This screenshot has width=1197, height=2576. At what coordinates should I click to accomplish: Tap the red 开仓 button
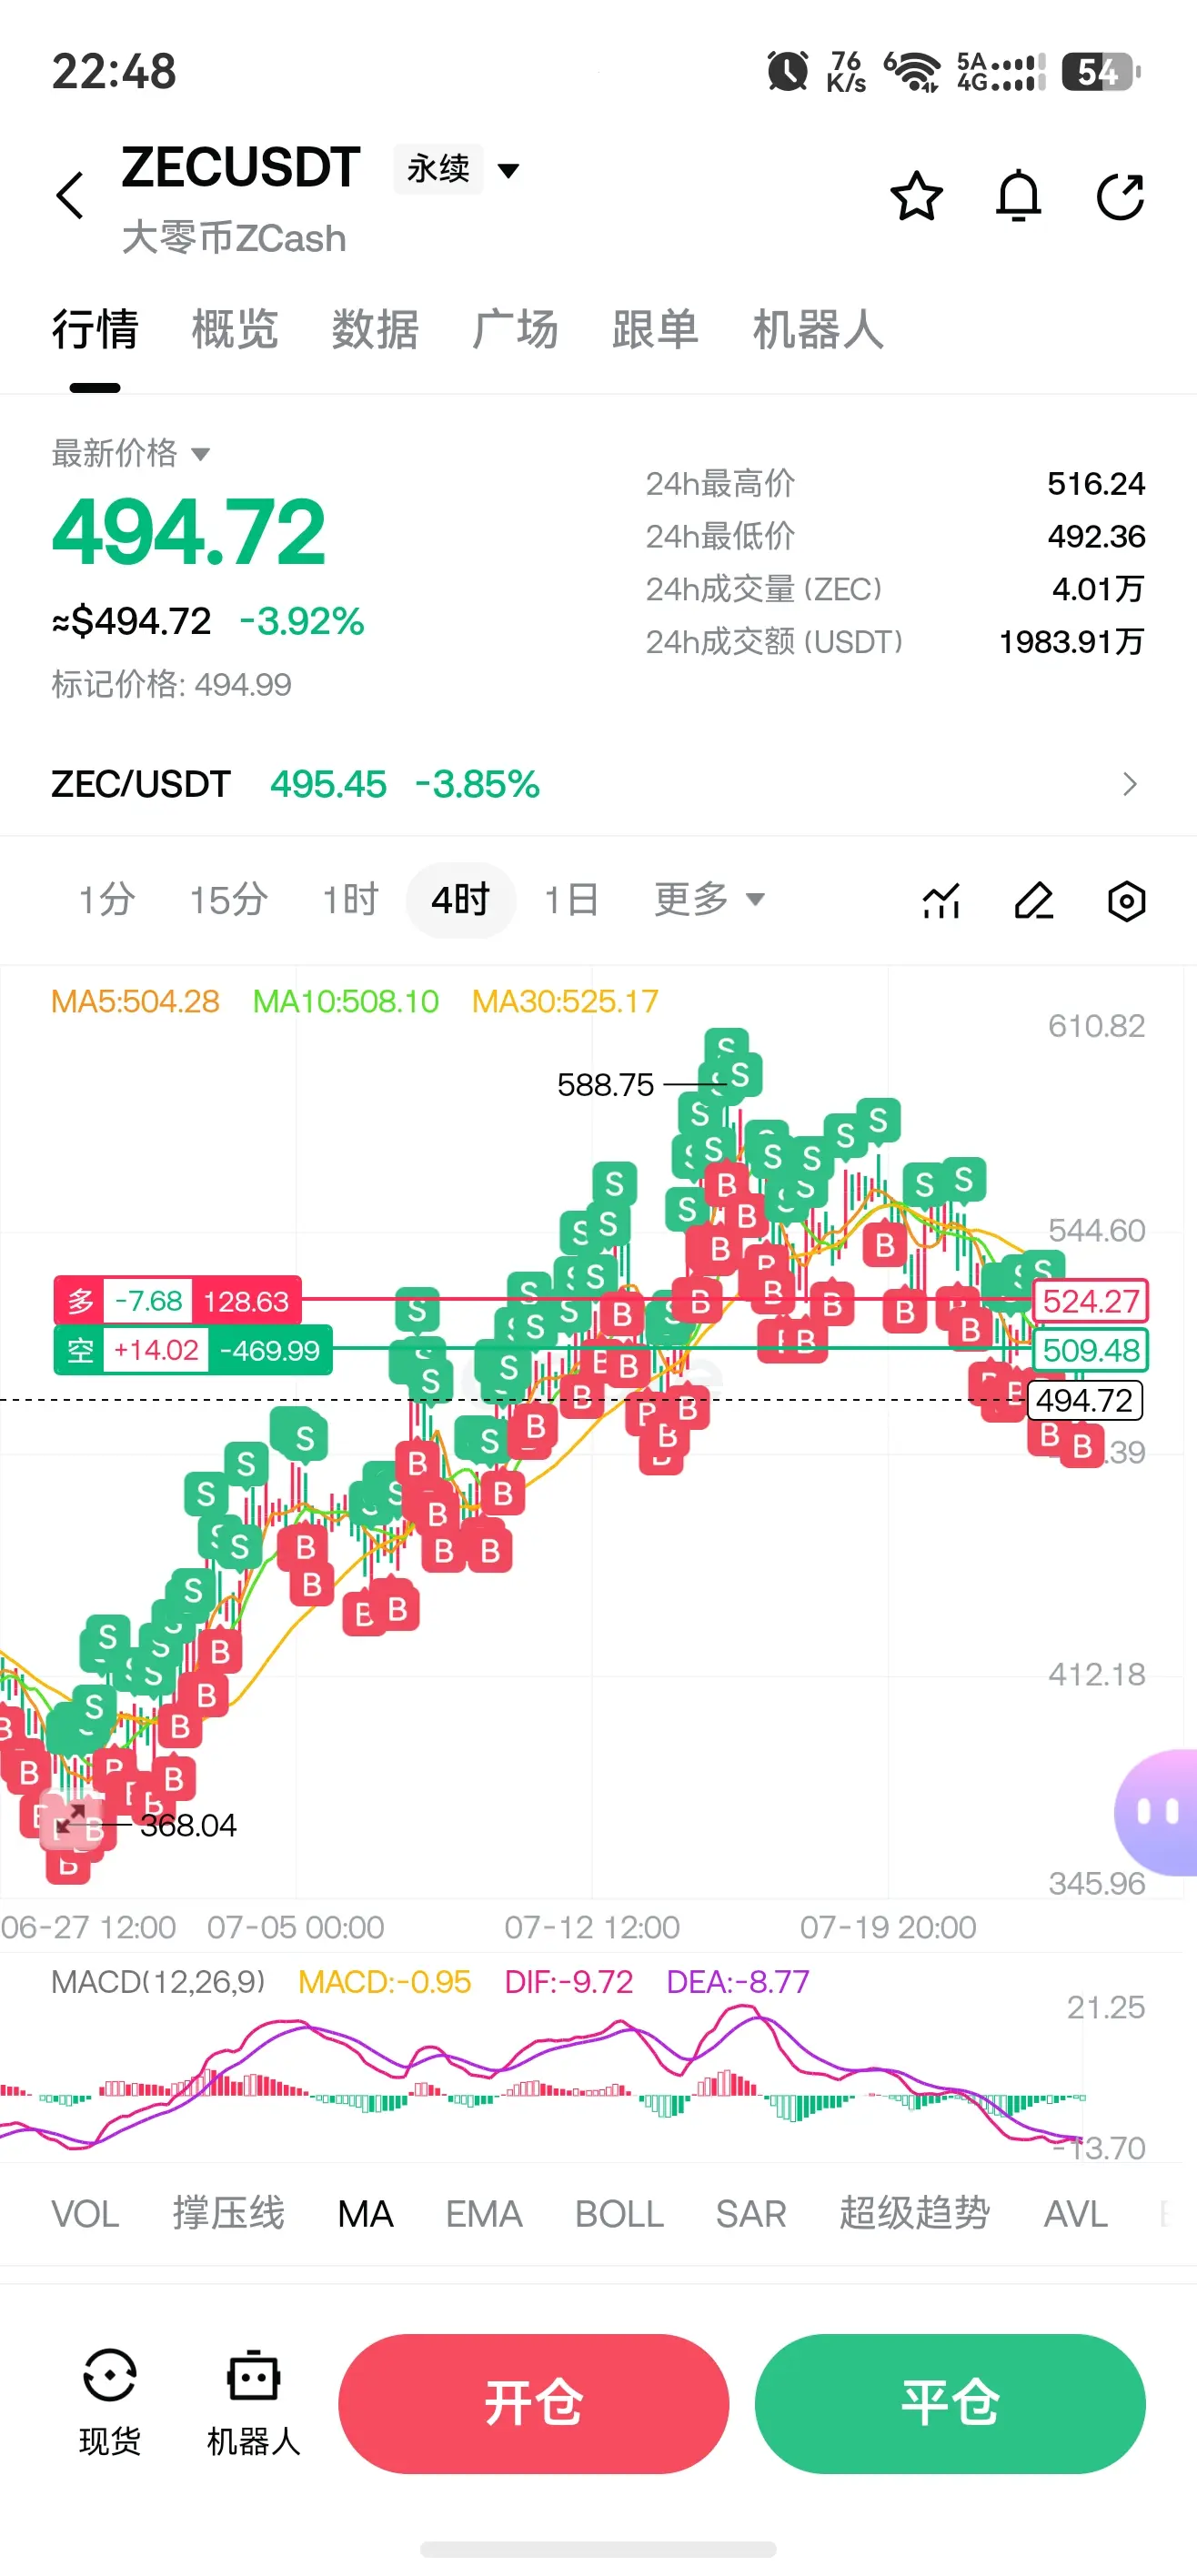coord(534,2404)
